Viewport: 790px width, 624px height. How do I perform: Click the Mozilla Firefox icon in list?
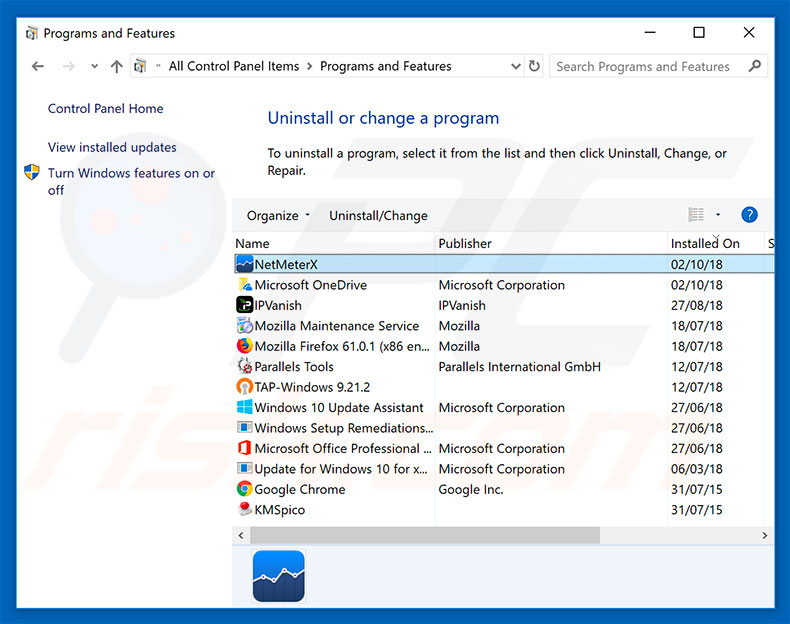245,346
